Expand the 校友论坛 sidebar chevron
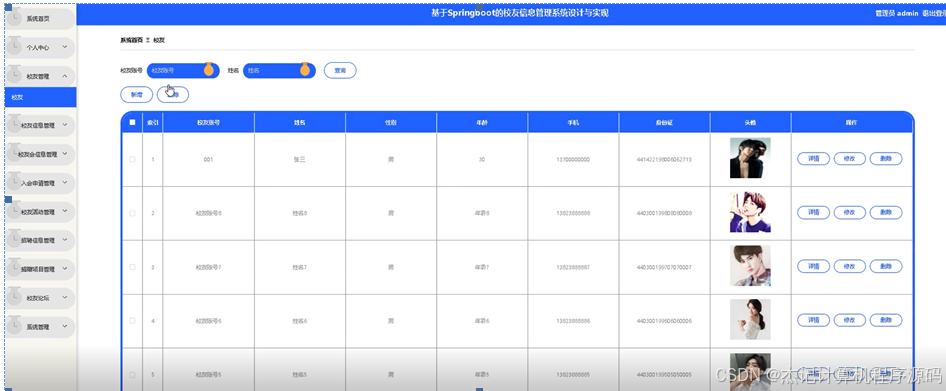Image resolution: width=946 pixels, height=391 pixels. pyautogui.click(x=65, y=297)
